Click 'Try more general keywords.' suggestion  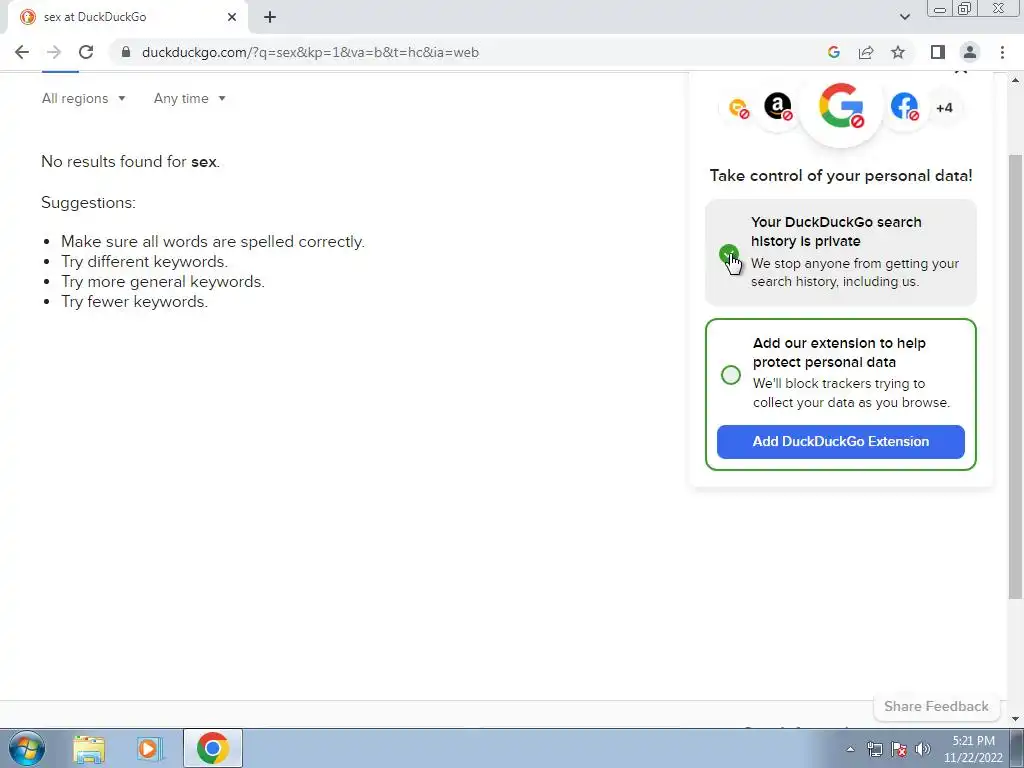pos(163,281)
